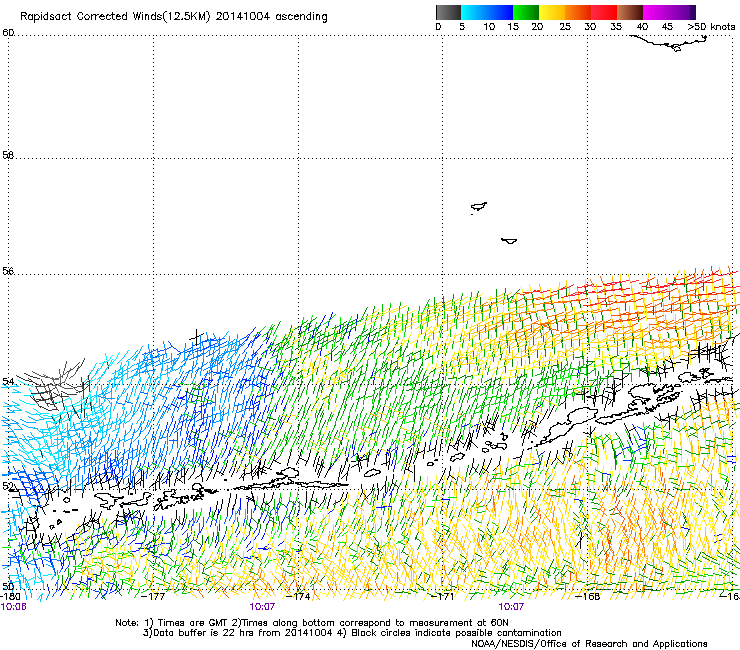
Task: Click the longitude label -180
Action: click(10, 596)
